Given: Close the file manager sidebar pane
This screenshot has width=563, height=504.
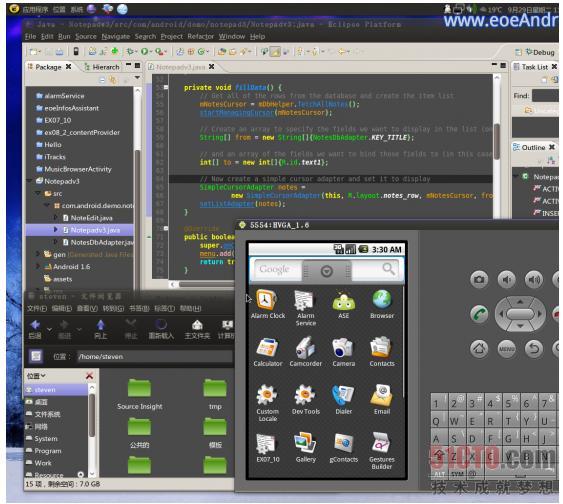Looking at the screenshot, I should click(x=89, y=376).
